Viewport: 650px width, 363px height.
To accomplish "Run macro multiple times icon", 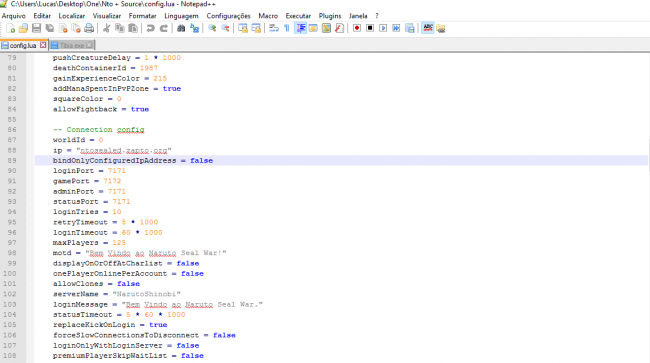I will pos(397,28).
